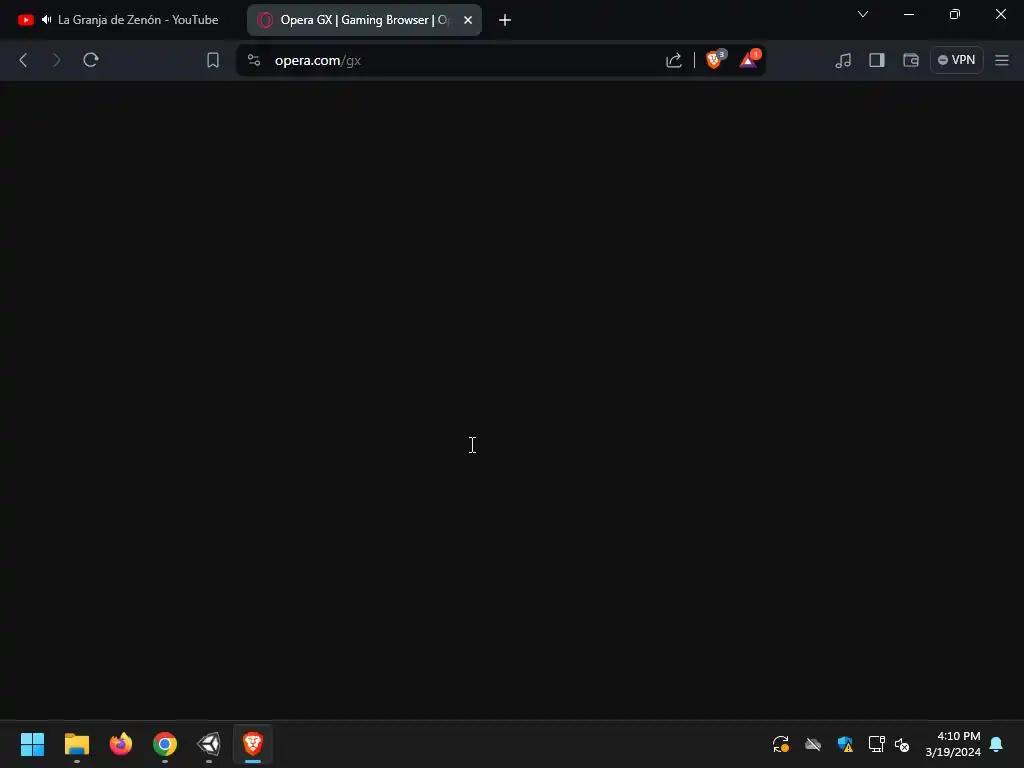The image size is (1024, 768).
Task: Open a new tab with plus button
Action: pyautogui.click(x=505, y=20)
